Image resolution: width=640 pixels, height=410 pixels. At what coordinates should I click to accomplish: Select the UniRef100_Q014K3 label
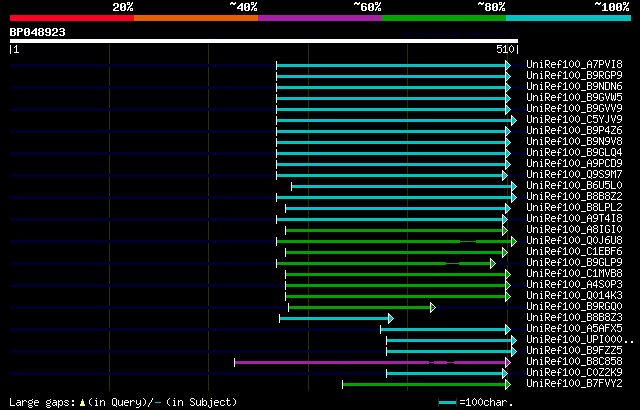574,296
